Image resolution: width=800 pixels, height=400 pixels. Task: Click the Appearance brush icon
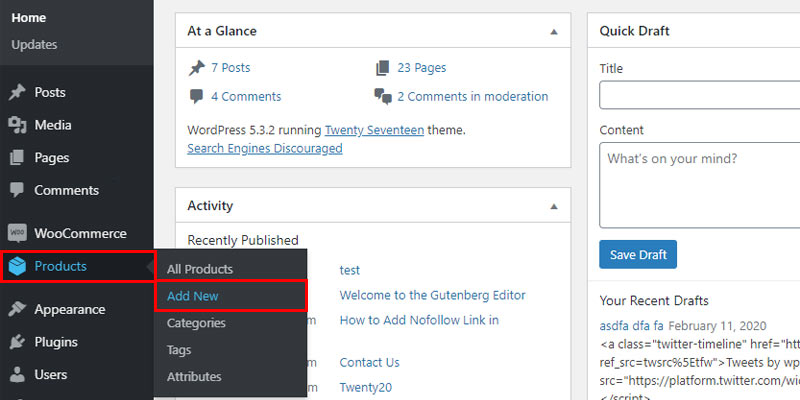[x=17, y=310]
